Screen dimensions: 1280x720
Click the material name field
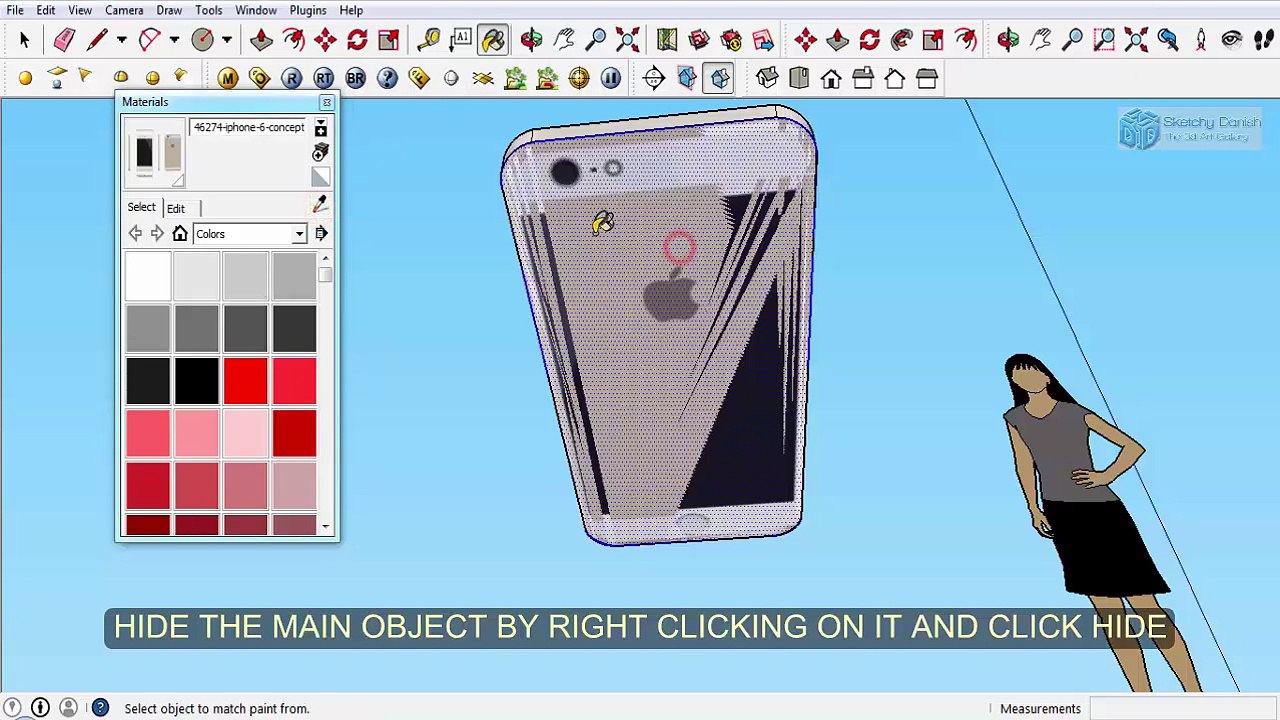[249, 127]
